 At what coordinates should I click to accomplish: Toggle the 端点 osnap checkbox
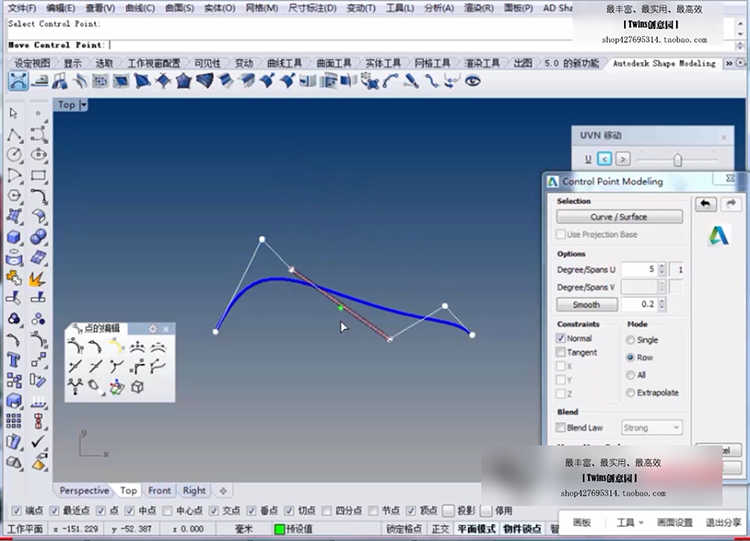[x=16, y=511]
